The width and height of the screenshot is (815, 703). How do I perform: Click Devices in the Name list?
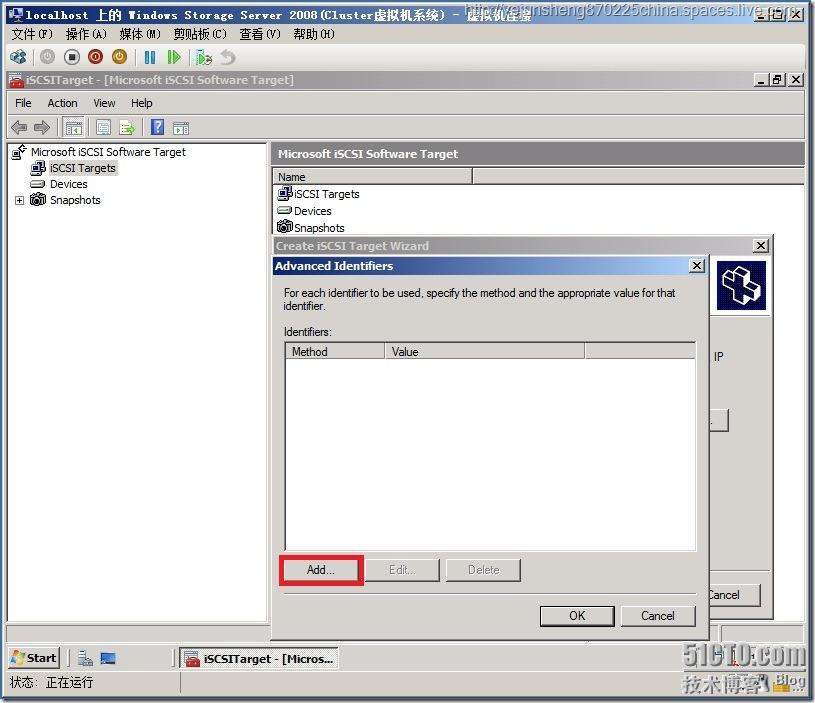click(x=312, y=211)
